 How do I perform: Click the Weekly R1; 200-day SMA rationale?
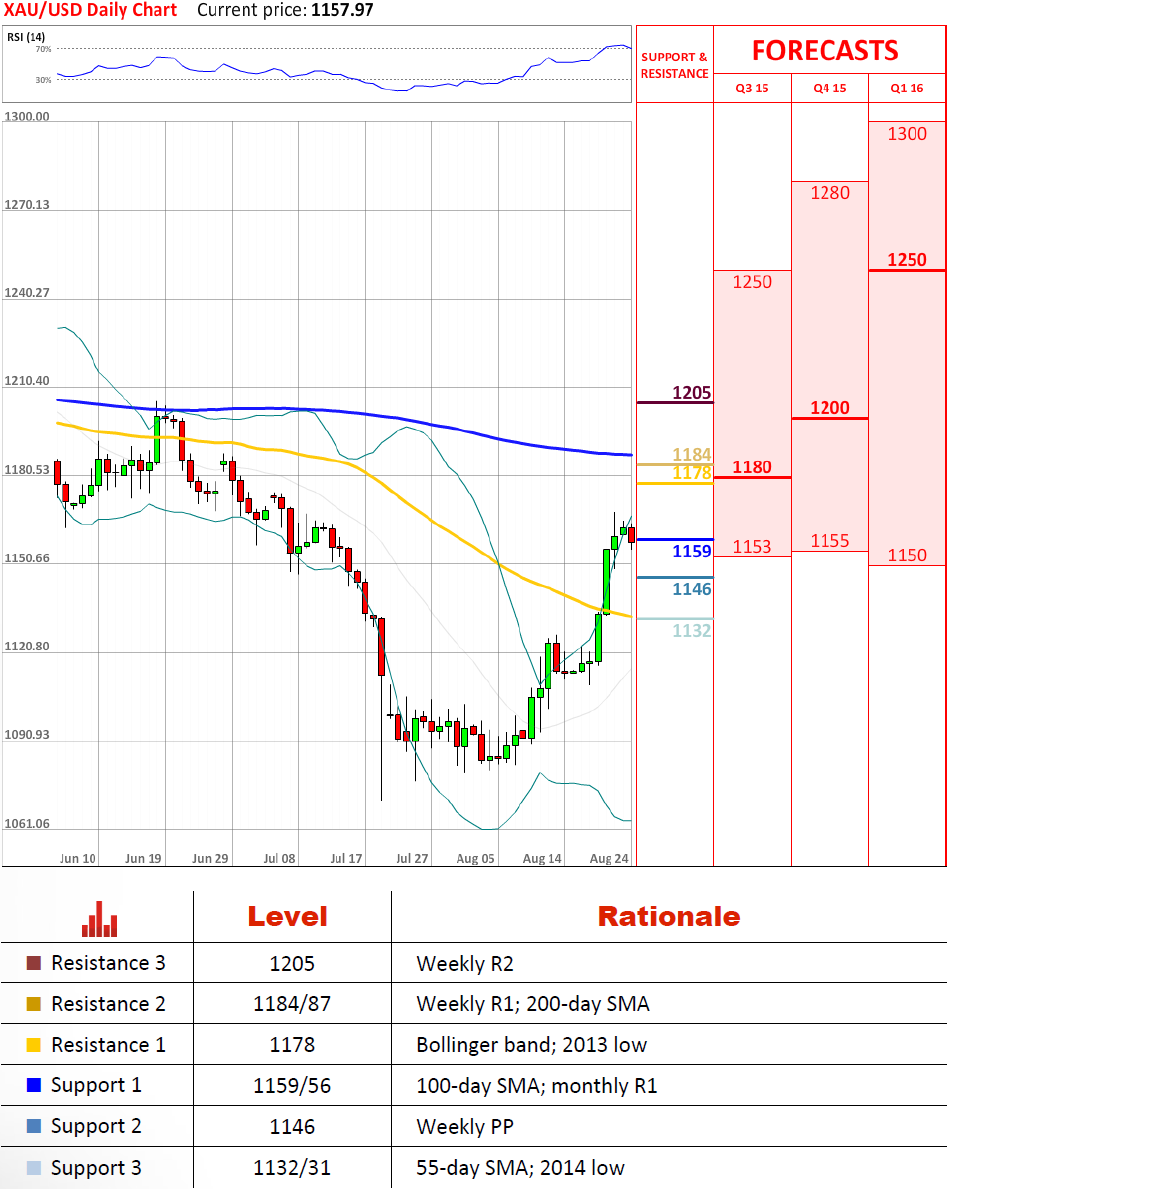(533, 1004)
